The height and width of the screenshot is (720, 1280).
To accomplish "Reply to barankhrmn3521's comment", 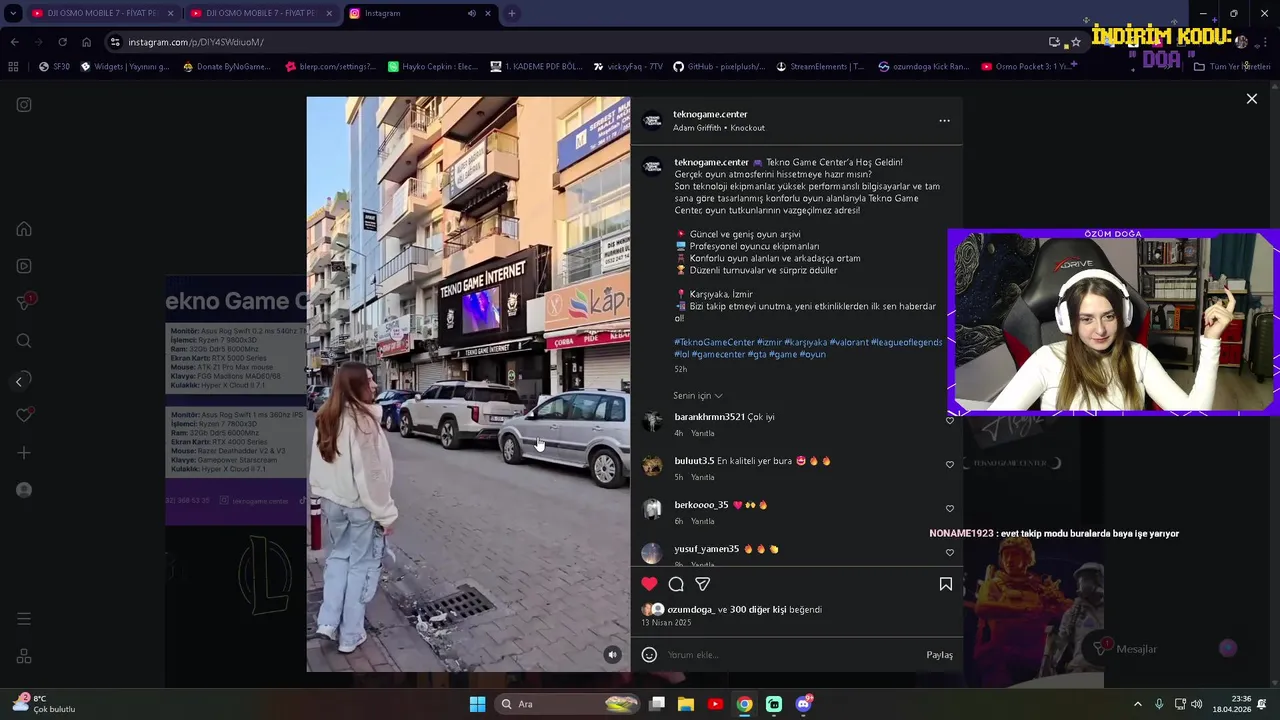I will point(703,433).
